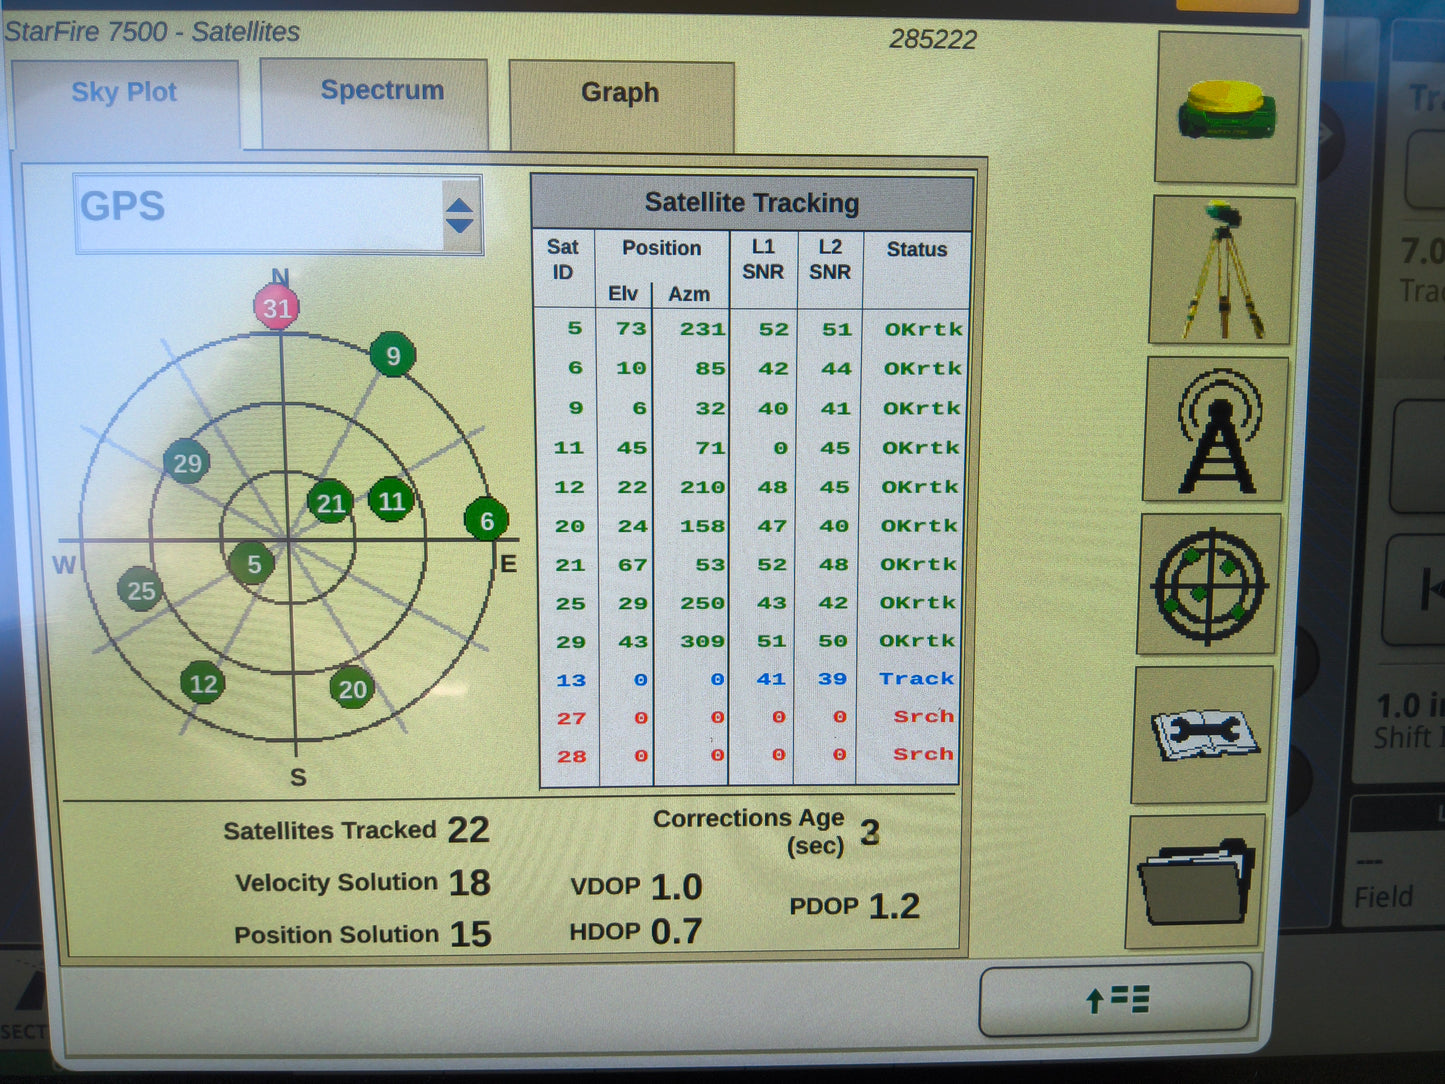Select satellite 6 on the sky plot

tap(487, 520)
